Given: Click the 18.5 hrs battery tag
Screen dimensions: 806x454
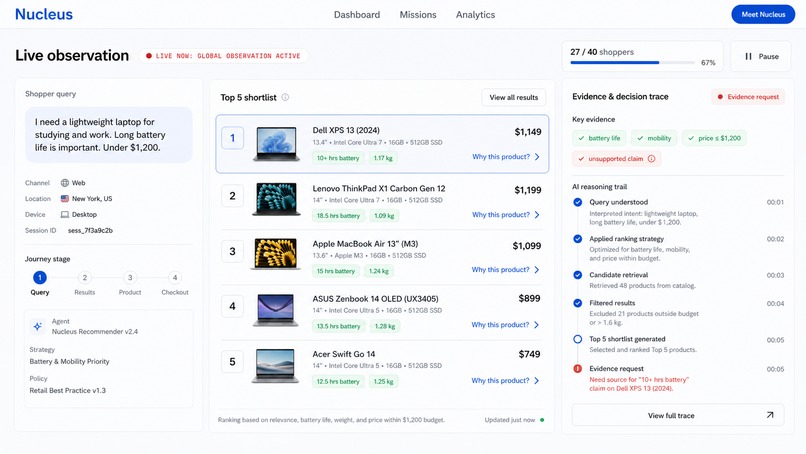Looking at the screenshot, I should pyautogui.click(x=338, y=215).
